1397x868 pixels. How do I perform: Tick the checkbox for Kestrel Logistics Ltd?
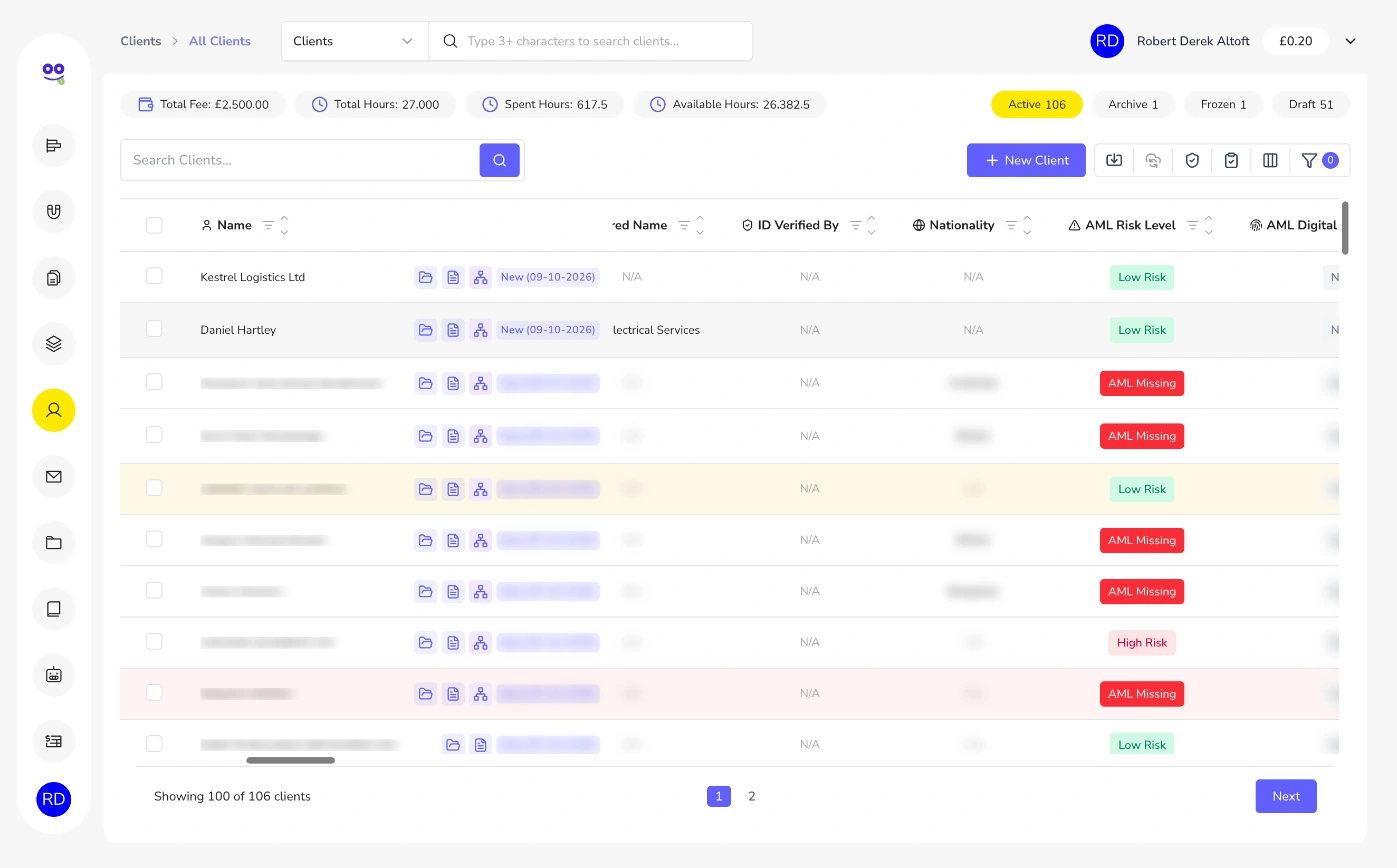(154, 276)
